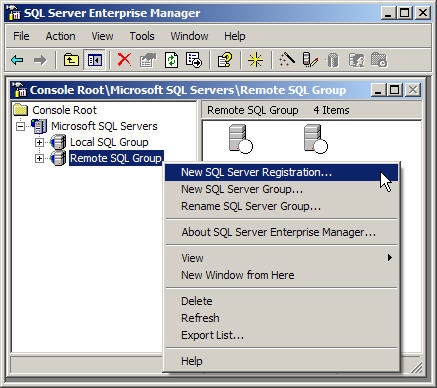Choose Help from the context menu
The height and width of the screenshot is (388, 437).
(282, 361)
